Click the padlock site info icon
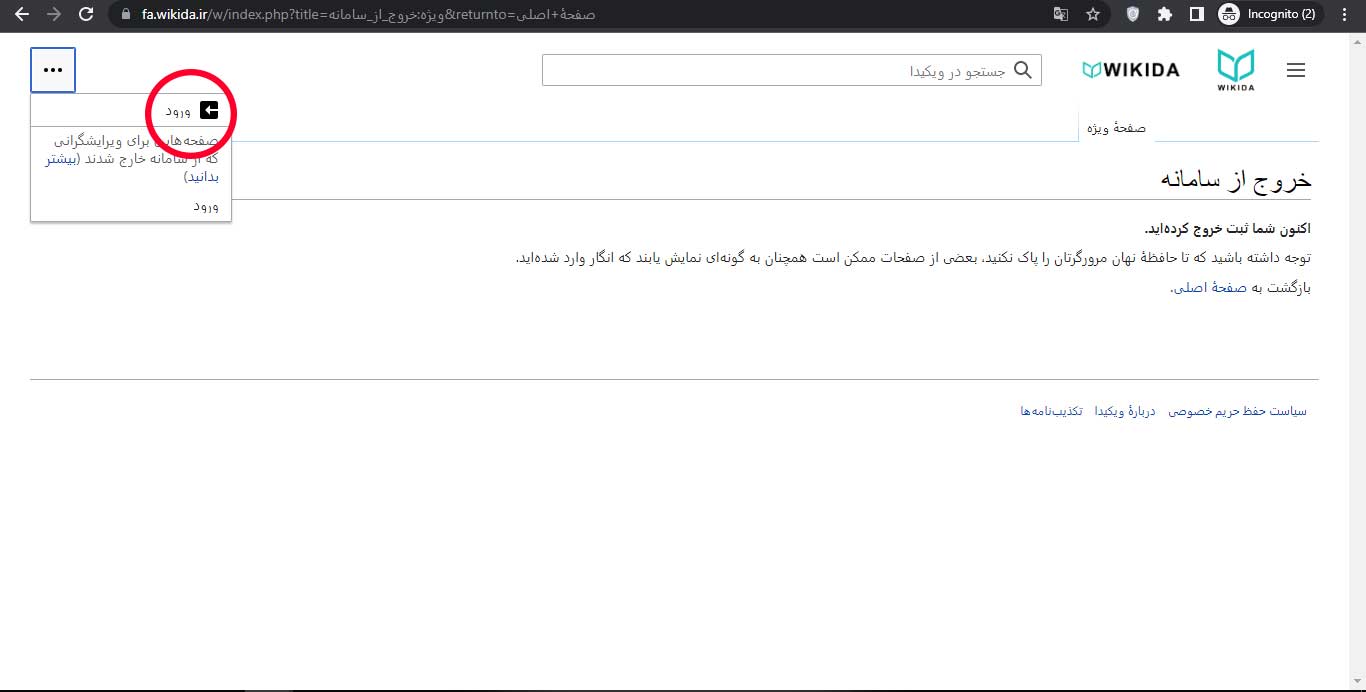Image resolution: width=1366 pixels, height=692 pixels. pos(125,15)
